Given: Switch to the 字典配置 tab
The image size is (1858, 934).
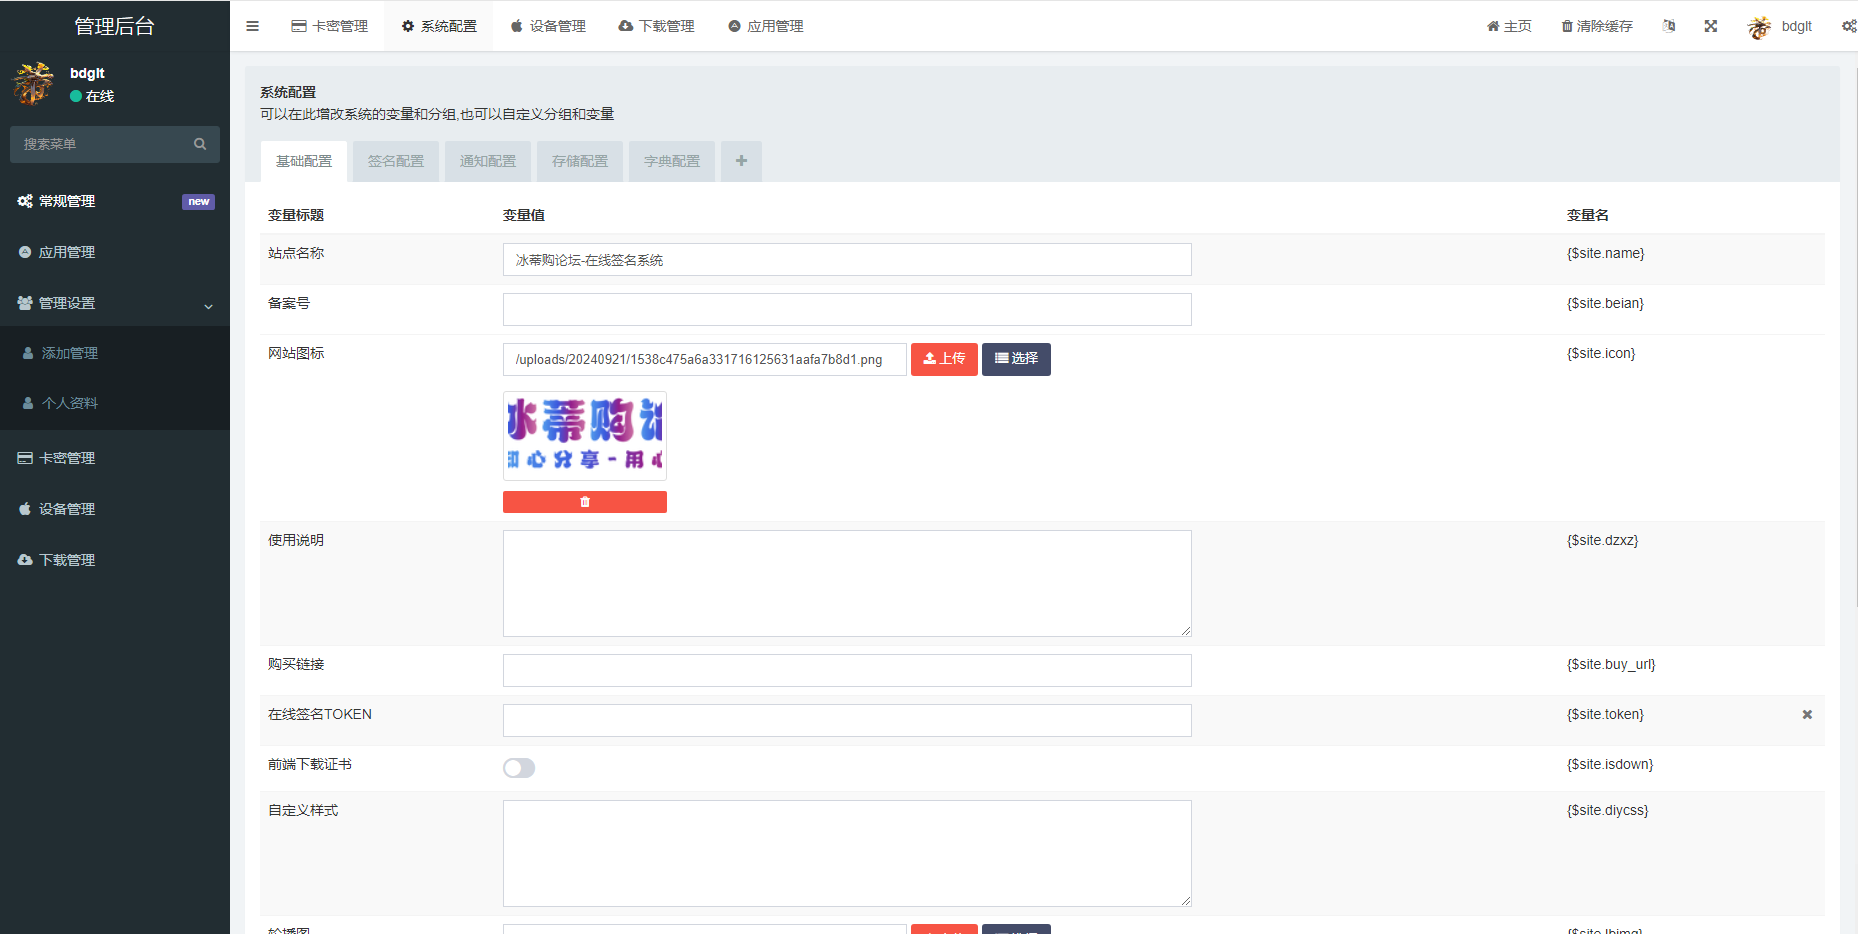Looking at the screenshot, I should click(671, 161).
